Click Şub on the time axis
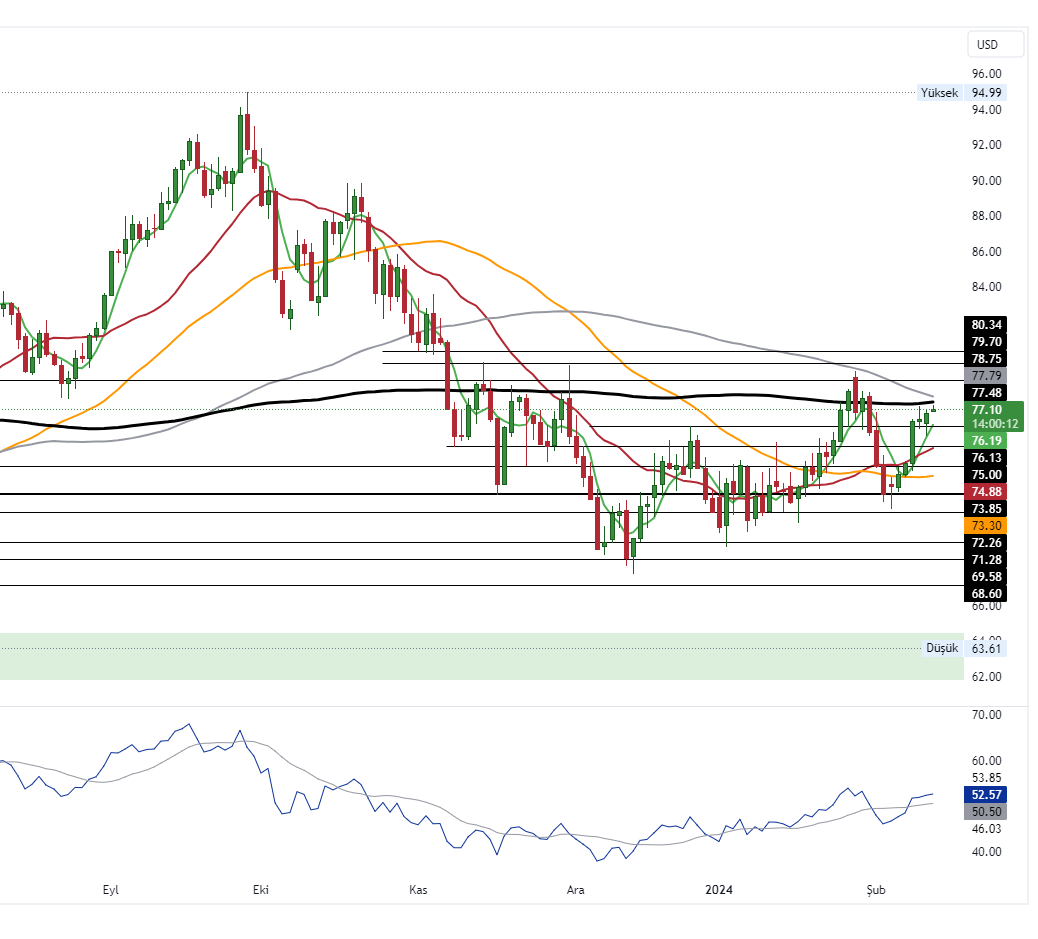The height and width of the screenshot is (939, 1038). [x=874, y=889]
